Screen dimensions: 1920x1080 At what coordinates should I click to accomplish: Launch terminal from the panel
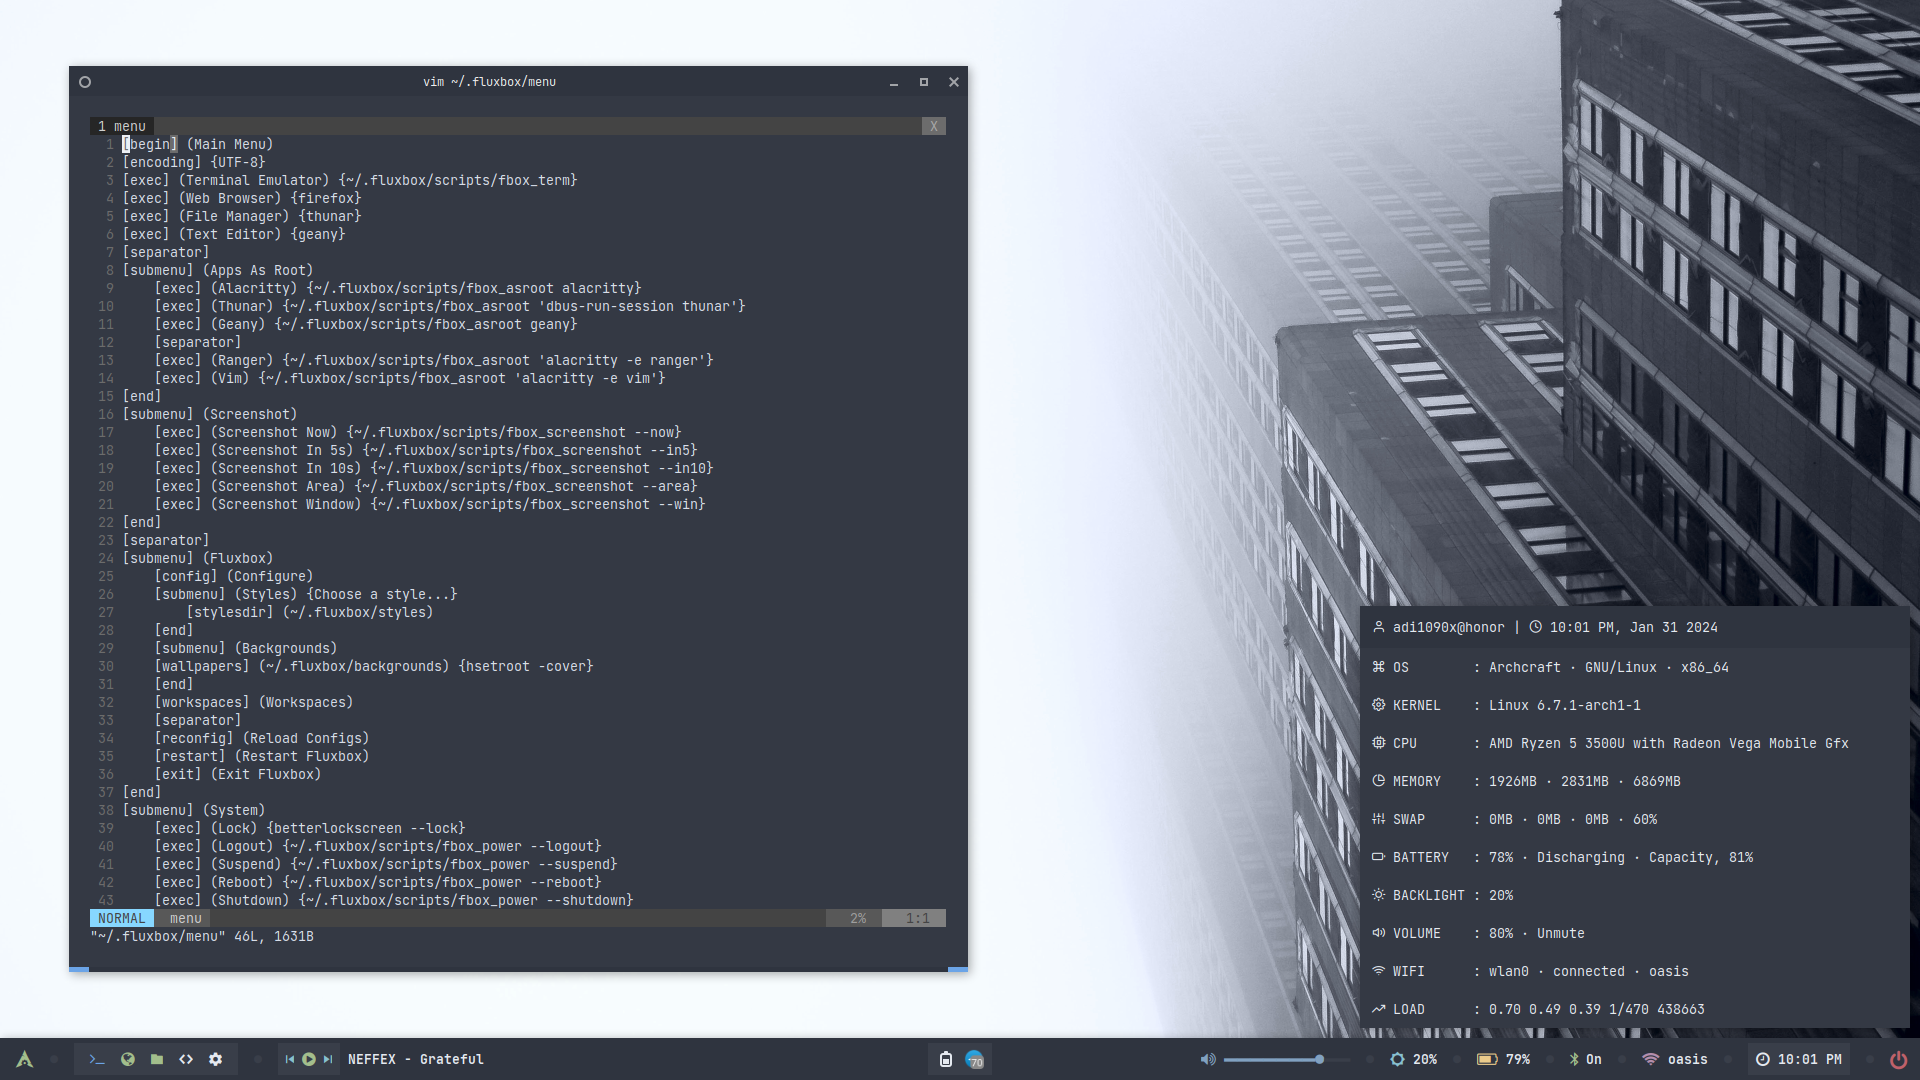pos(97,1059)
